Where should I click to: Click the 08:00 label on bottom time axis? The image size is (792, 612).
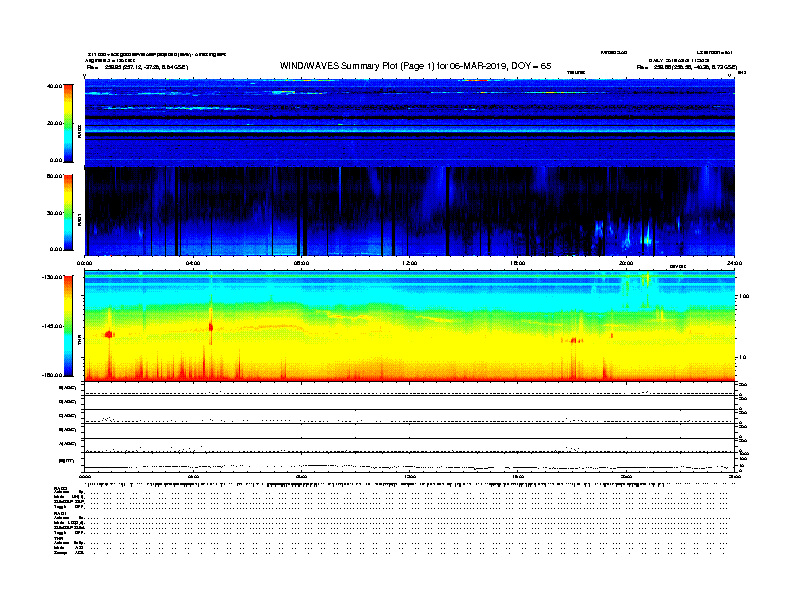pyautogui.click(x=301, y=476)
